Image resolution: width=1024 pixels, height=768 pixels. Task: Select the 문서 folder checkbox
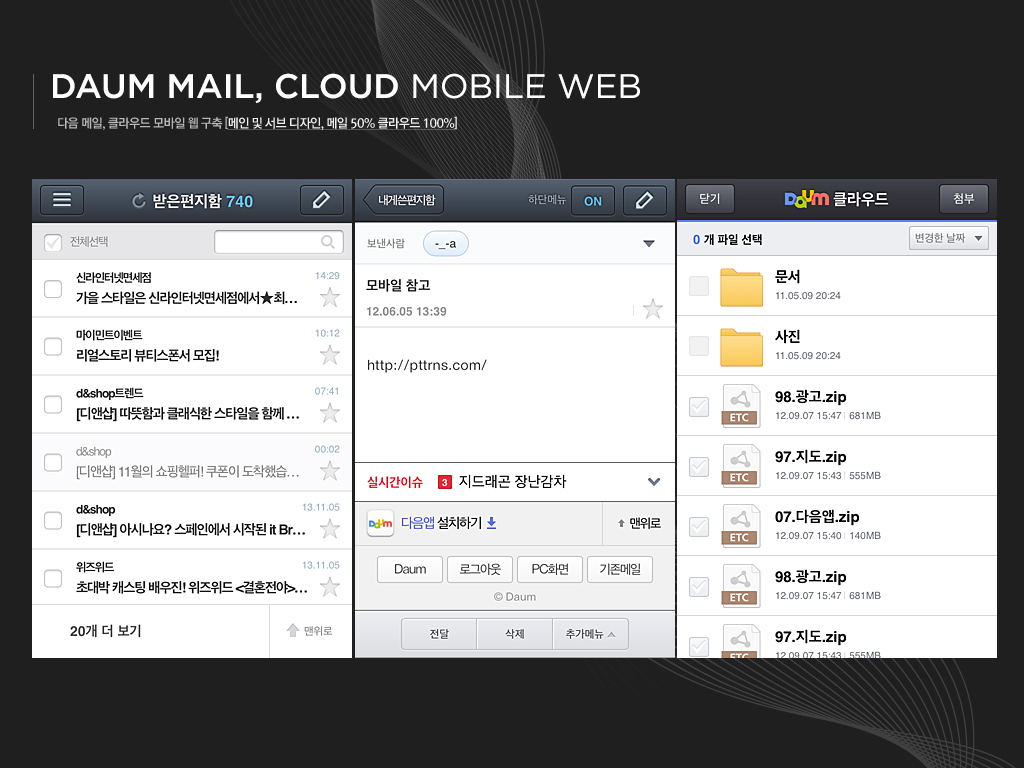(699, 285)
